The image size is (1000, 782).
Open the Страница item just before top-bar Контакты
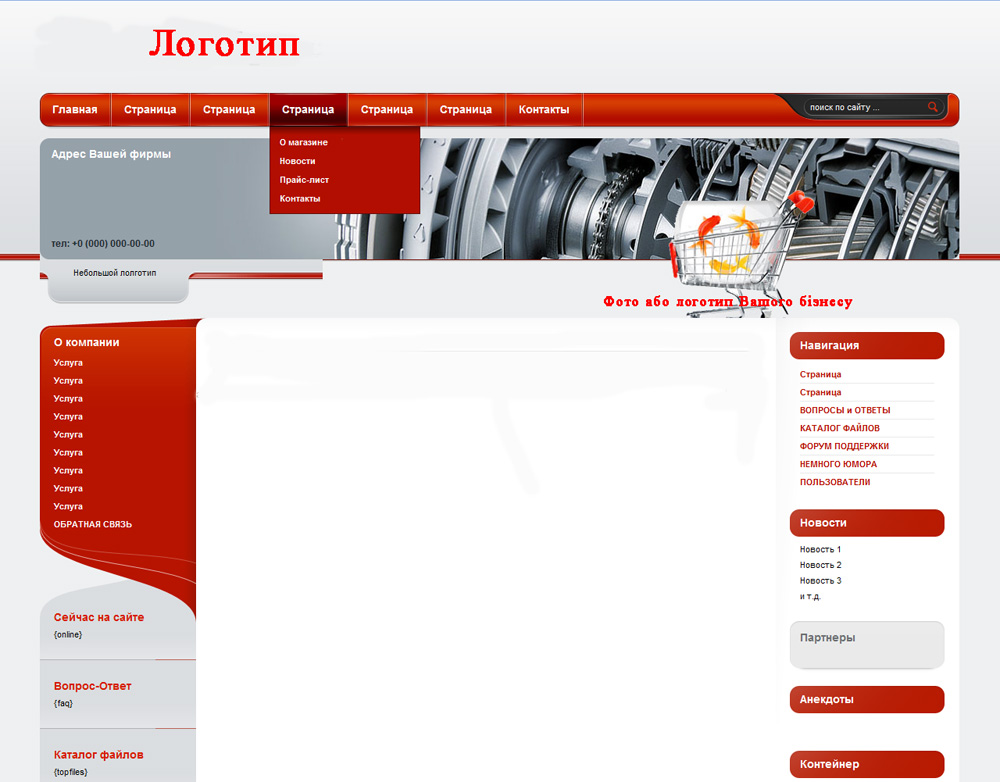(466, 110)
